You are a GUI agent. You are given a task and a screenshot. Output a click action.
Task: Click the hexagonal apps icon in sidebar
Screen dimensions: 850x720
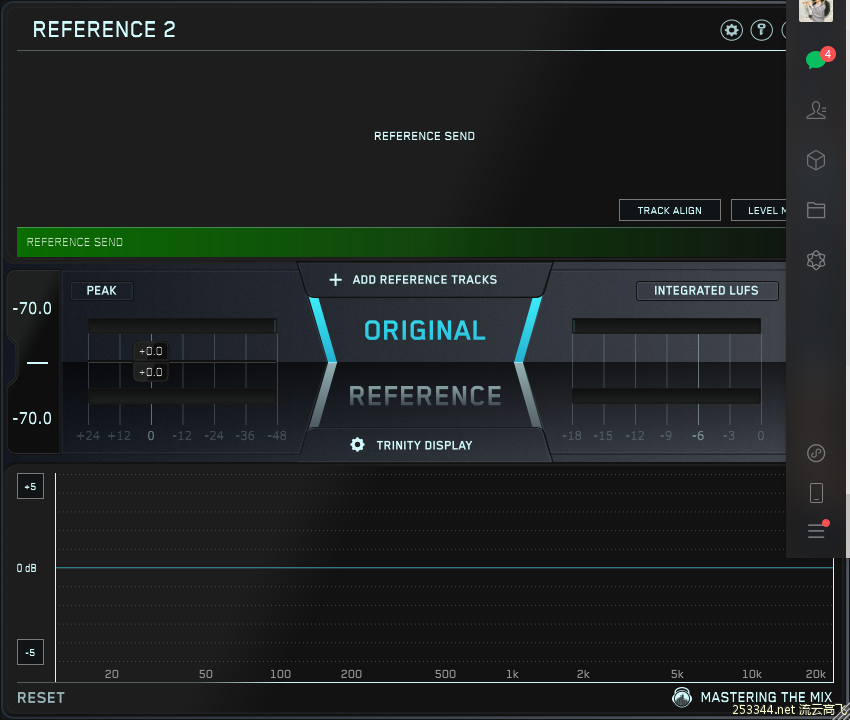point(816,261)
